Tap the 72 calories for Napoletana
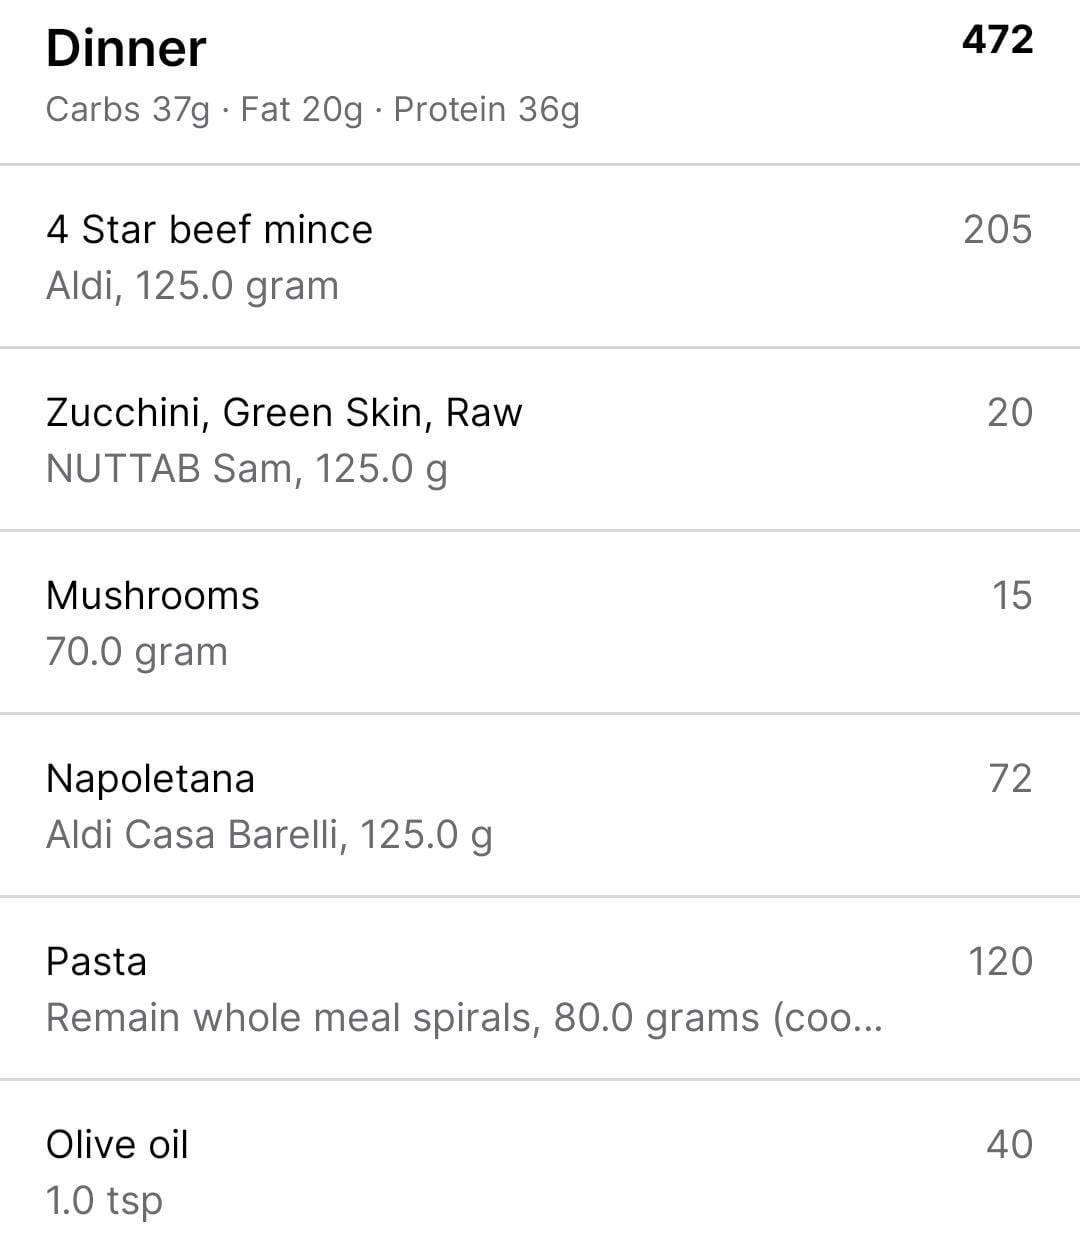The height and width of the screenshot is (1249, 1080). tap(1009, 778)
